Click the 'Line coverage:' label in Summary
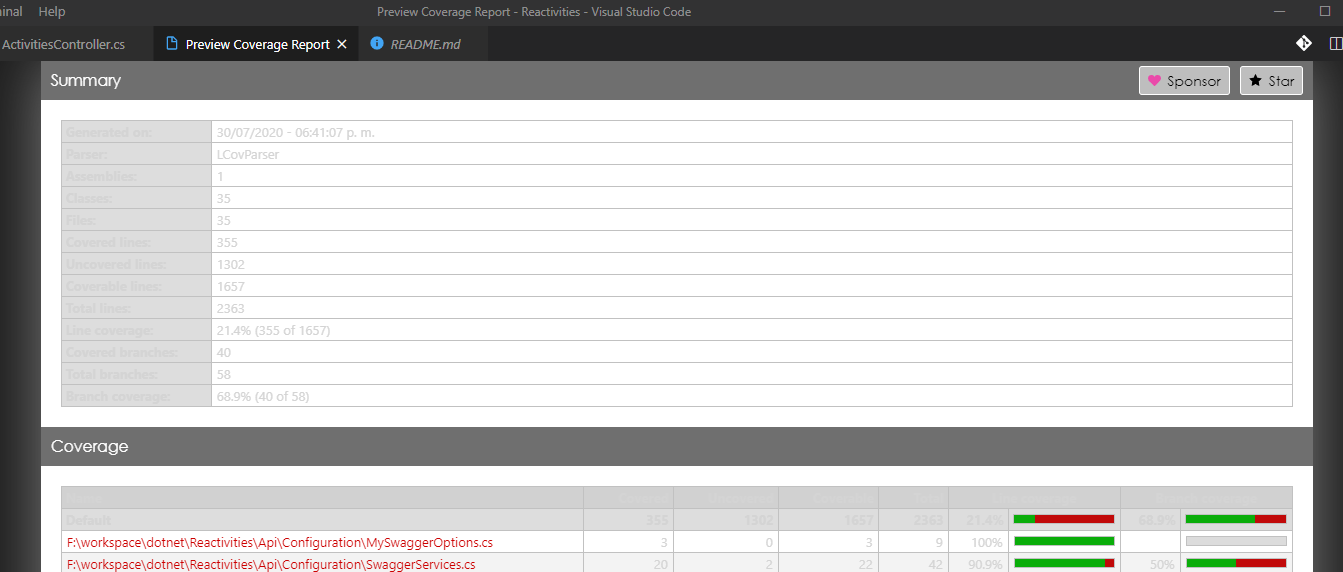1343x572 pixels. [x=109, y=330]
